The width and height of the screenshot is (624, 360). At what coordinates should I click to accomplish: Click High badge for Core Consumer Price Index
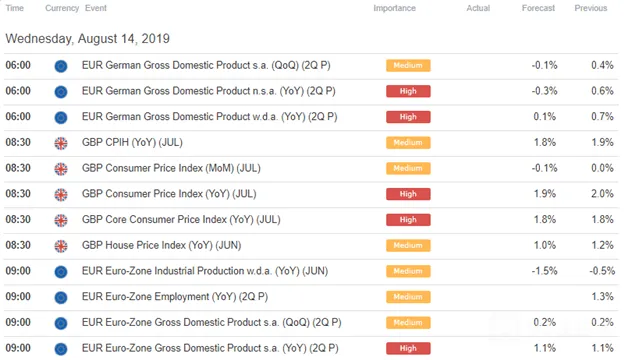pos(408,220)
